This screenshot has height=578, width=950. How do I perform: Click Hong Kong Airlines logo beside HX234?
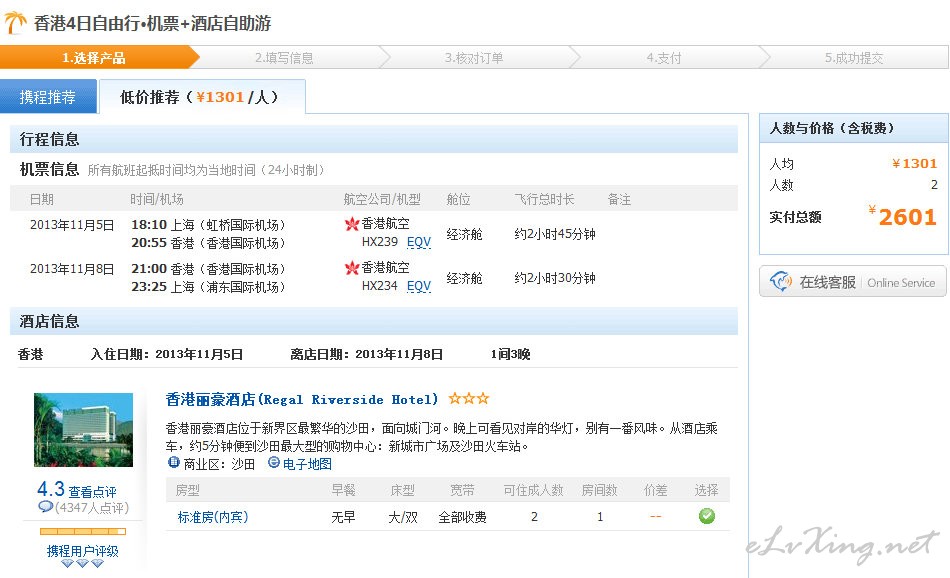tap(352, 268)
